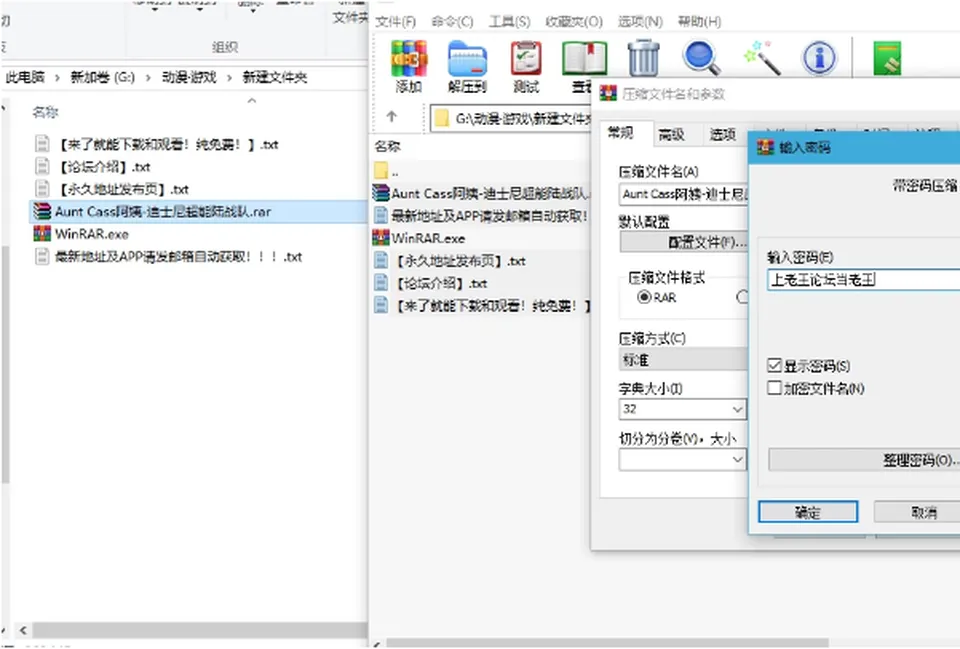Open the 切分为分卷 volume size dropdown
Screen dimensions: 960x649
pos(737,459)
